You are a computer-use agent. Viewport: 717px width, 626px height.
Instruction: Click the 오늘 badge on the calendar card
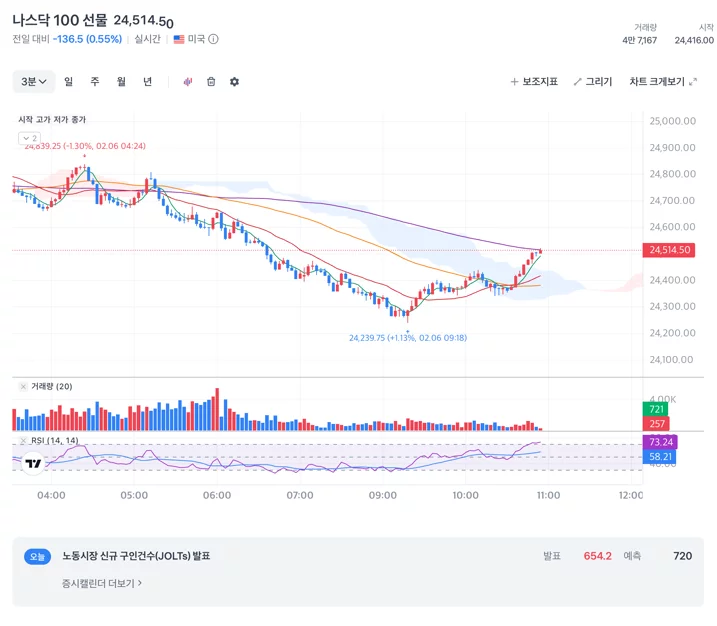[x=37, y=556]
